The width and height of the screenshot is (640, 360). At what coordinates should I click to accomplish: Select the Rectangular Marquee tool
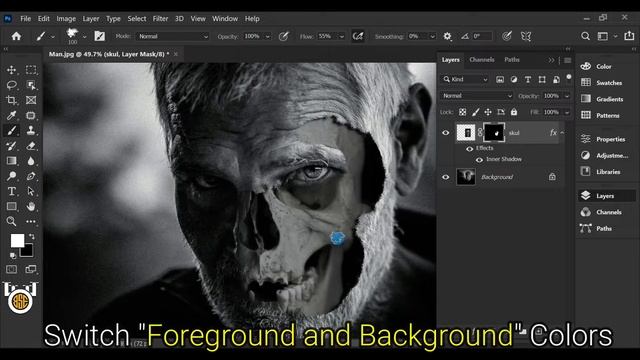31,70
